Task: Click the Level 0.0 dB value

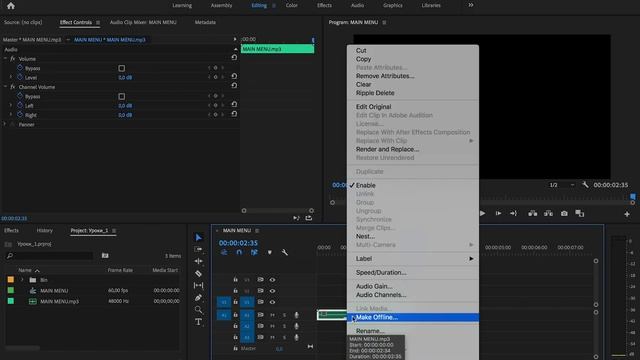Action: click(x=125, y=78)
